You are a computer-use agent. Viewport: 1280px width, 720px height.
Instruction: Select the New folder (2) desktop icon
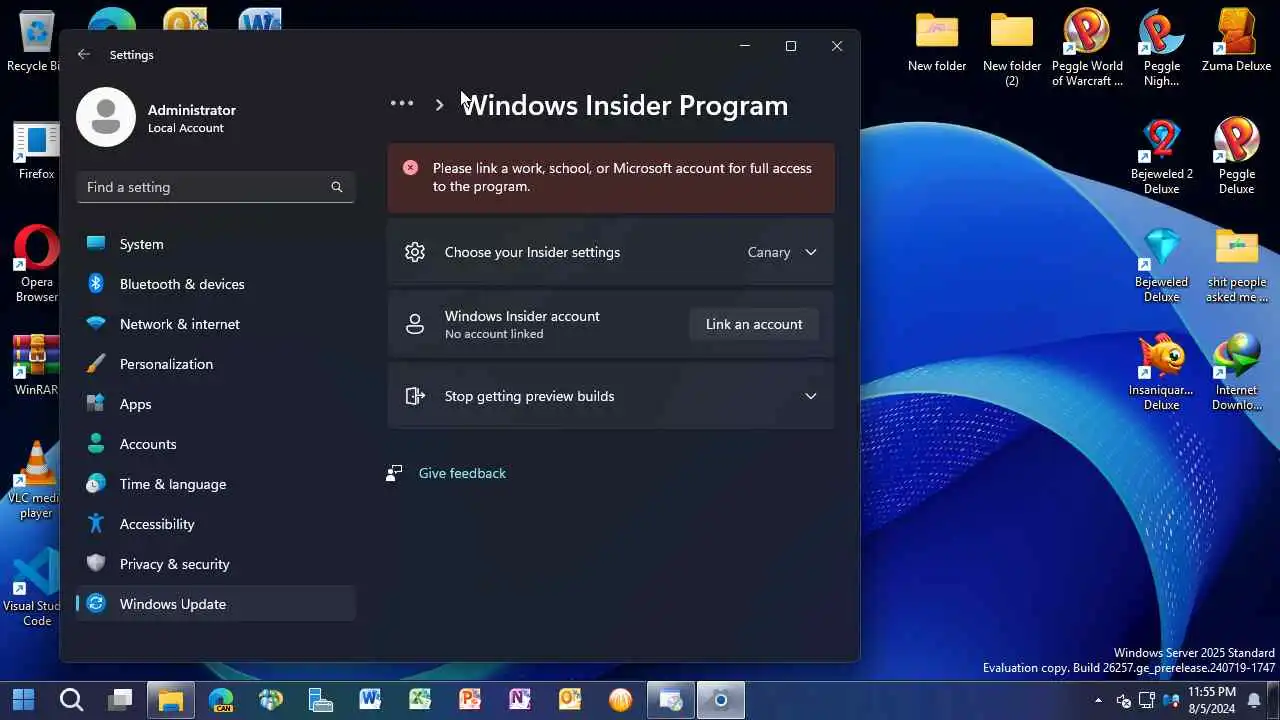point(1012,48)
